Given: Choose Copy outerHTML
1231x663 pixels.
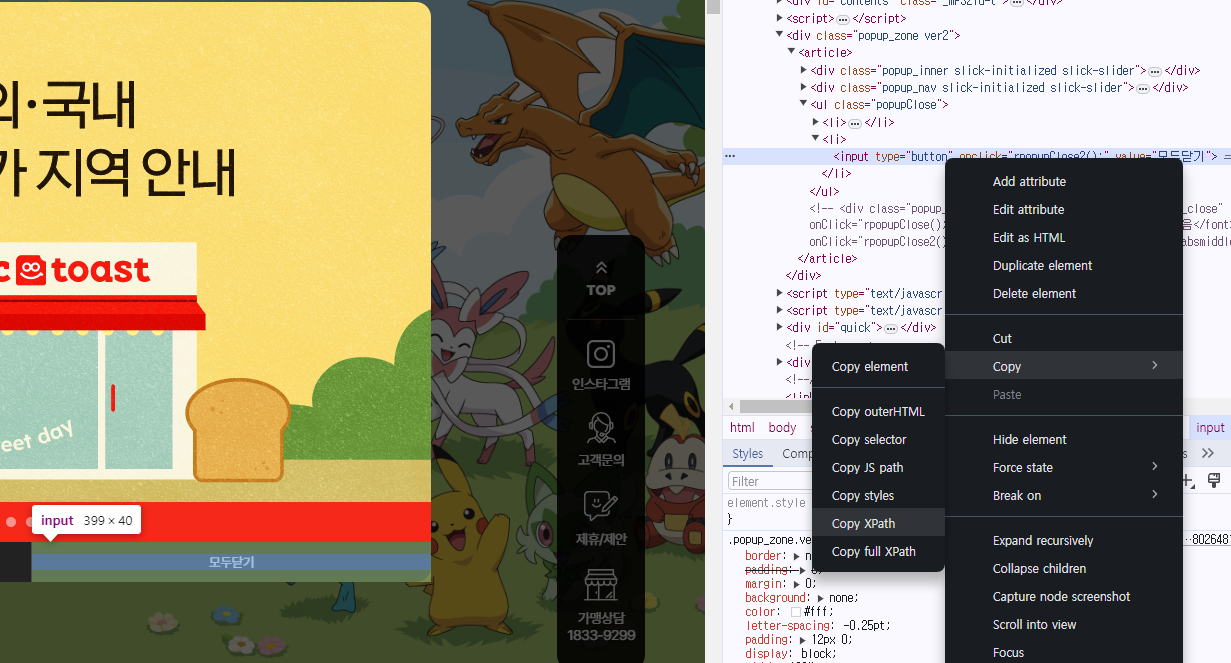Looking at the screenshot, I should 879,411.
